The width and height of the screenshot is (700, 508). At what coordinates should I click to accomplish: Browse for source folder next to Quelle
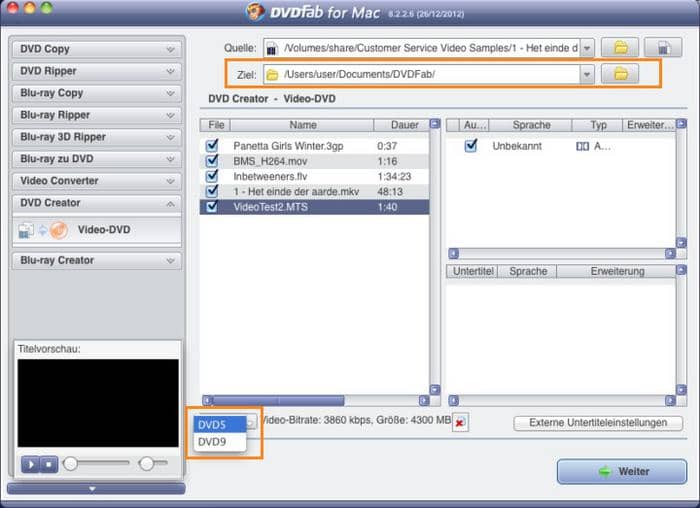click(x=620, y=47)
